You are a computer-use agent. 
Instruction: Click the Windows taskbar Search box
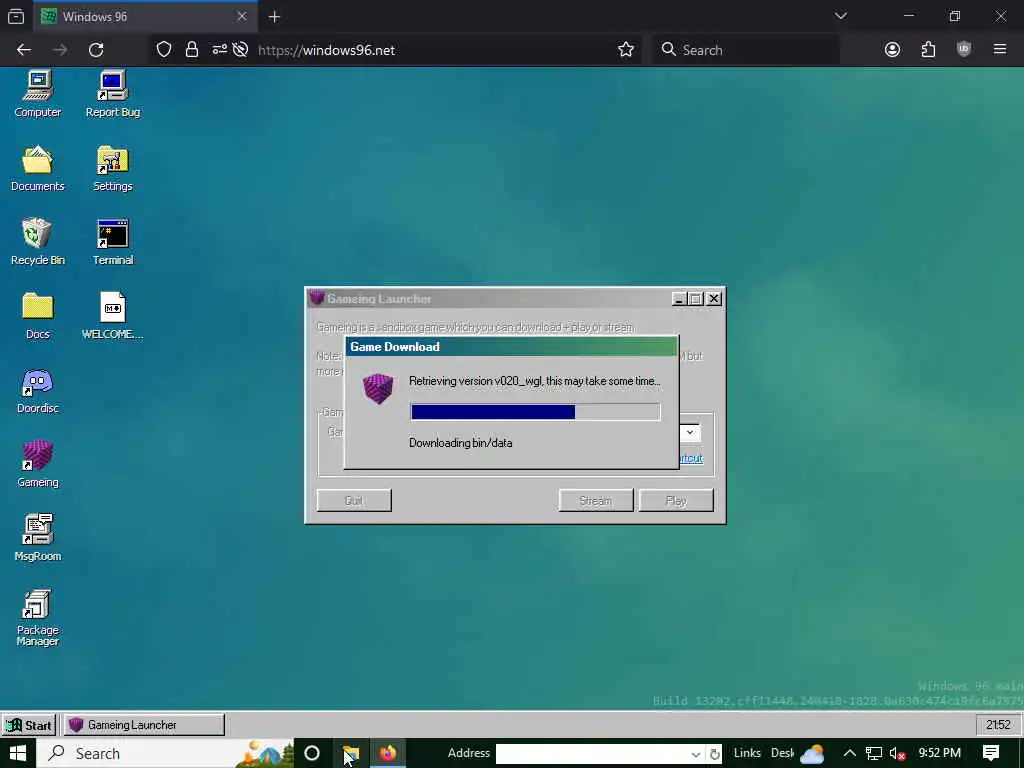(165, 754)
